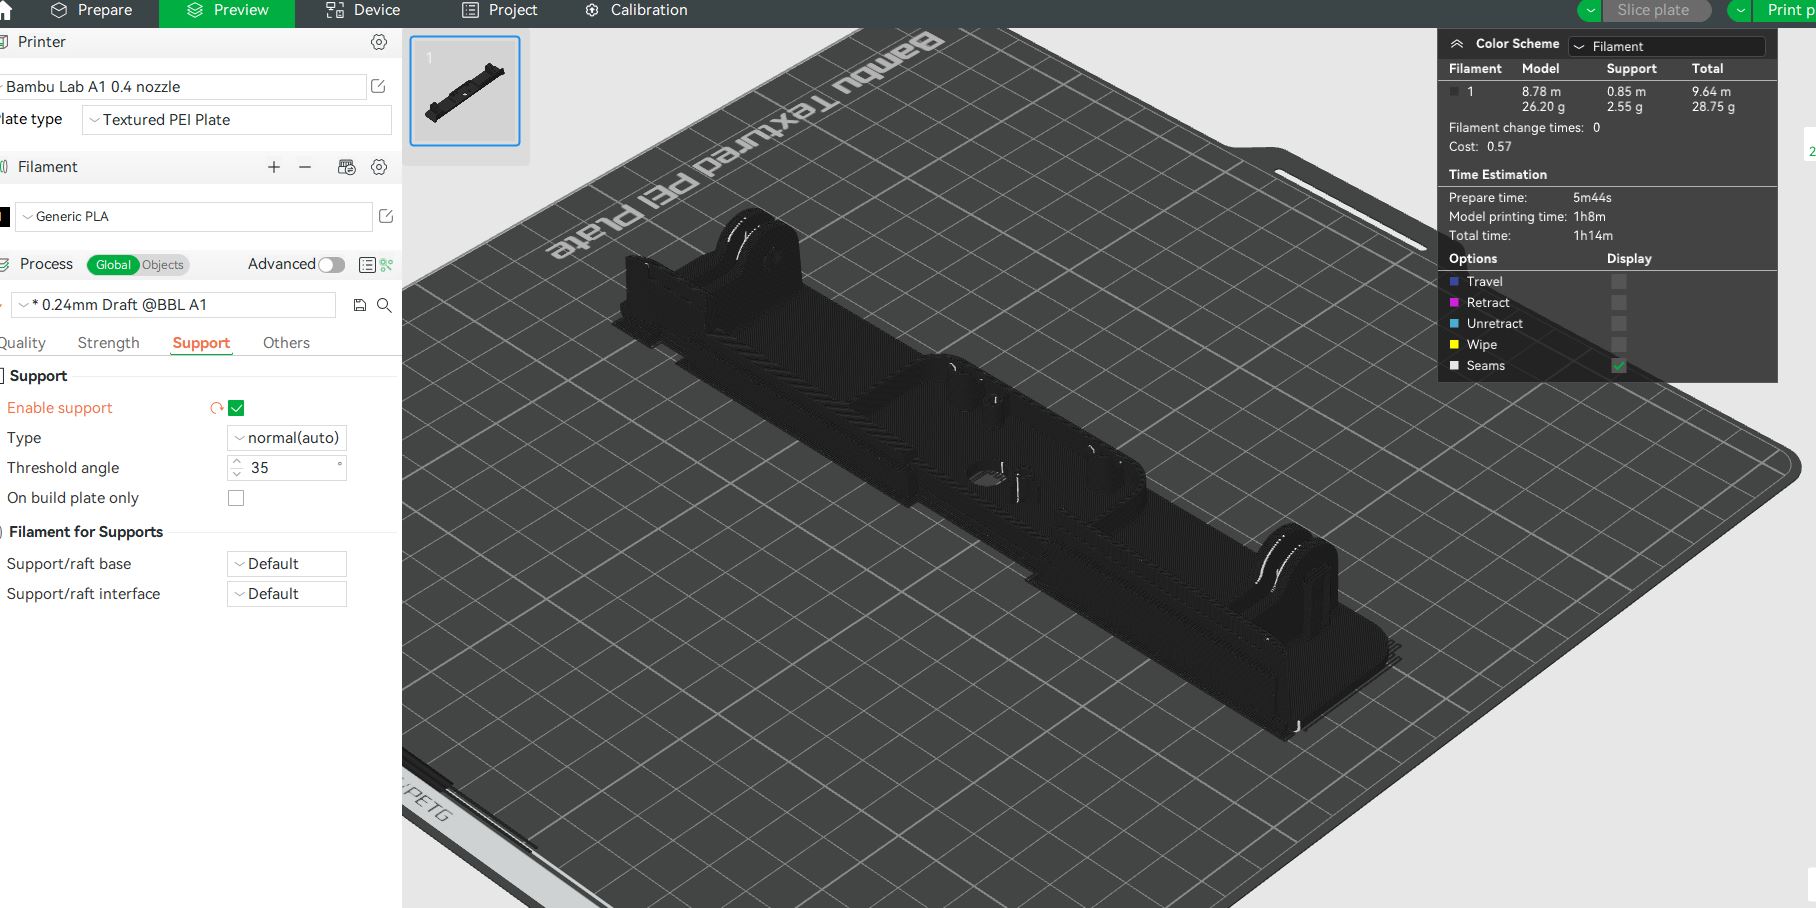Open Support/raft base filament dropdown
The width and height of the screenshot is (1816, 908).
287,564
